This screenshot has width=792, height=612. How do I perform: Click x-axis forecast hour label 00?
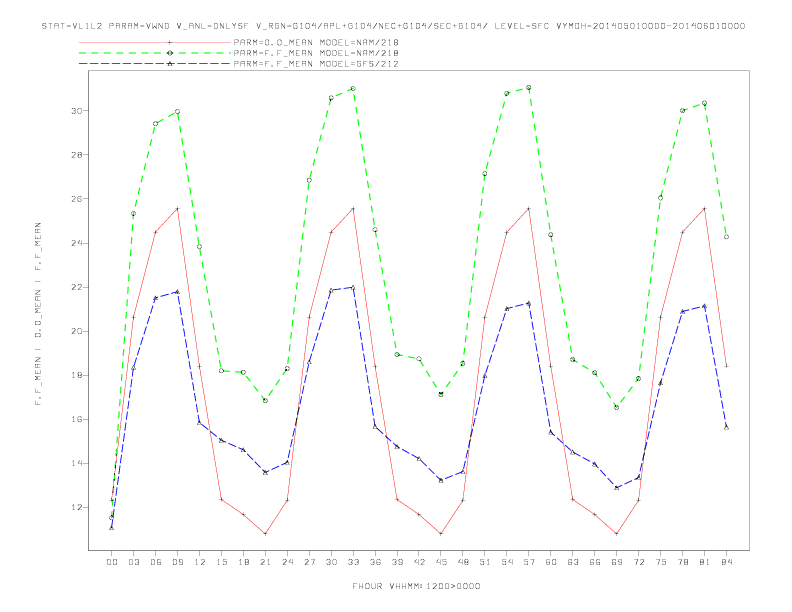pos(112,562)
